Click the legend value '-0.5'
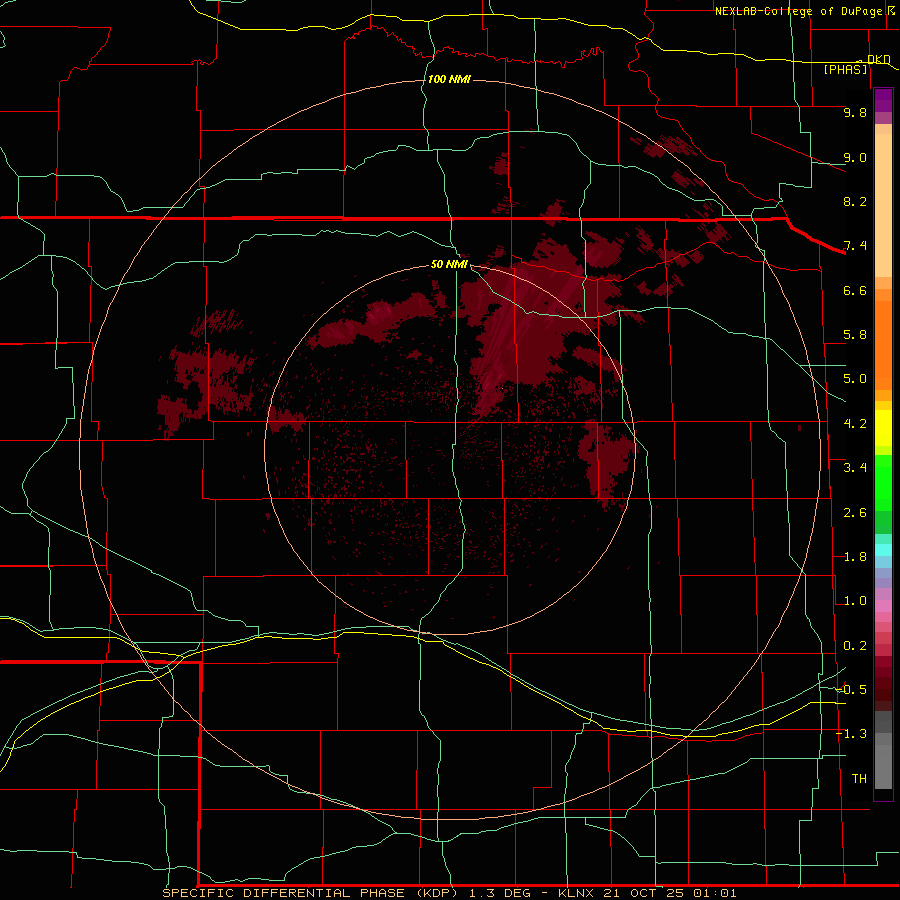Viewport: 900px width, 900px height. coord(852,690)
